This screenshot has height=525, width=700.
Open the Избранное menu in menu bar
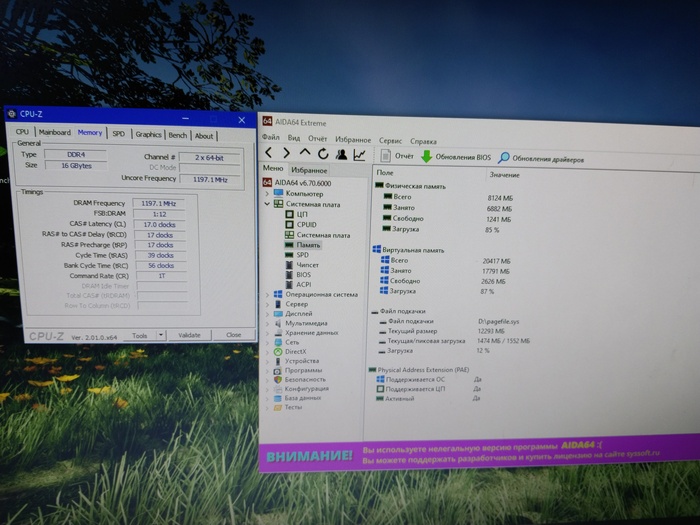coord(353,140)
